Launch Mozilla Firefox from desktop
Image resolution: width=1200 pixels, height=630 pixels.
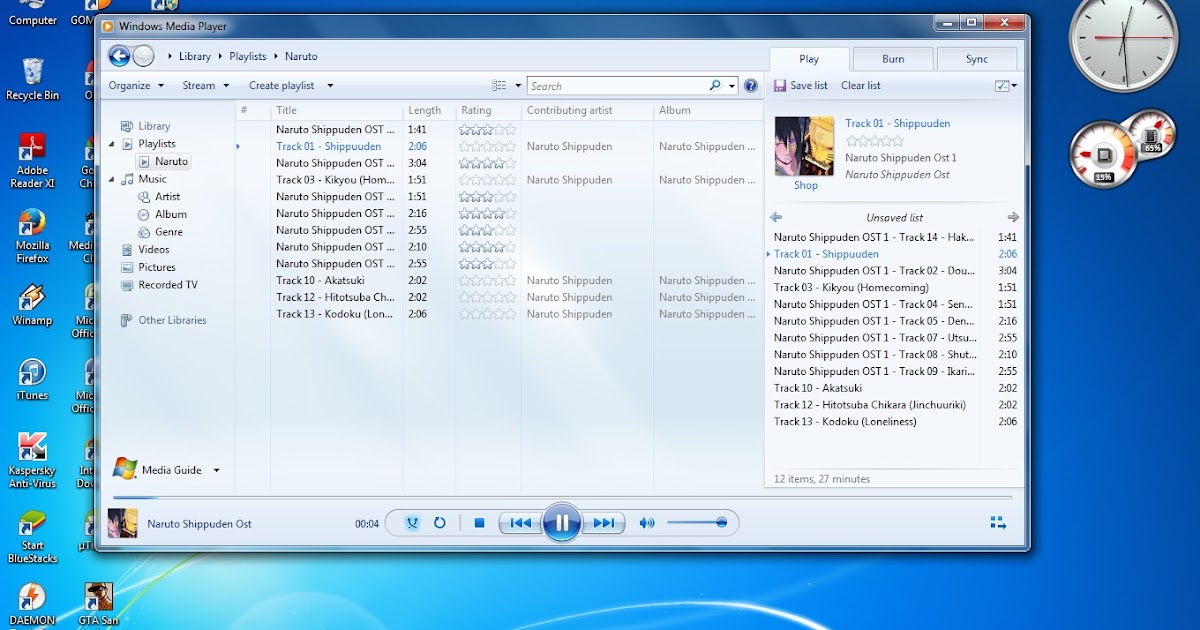(32, 236)
